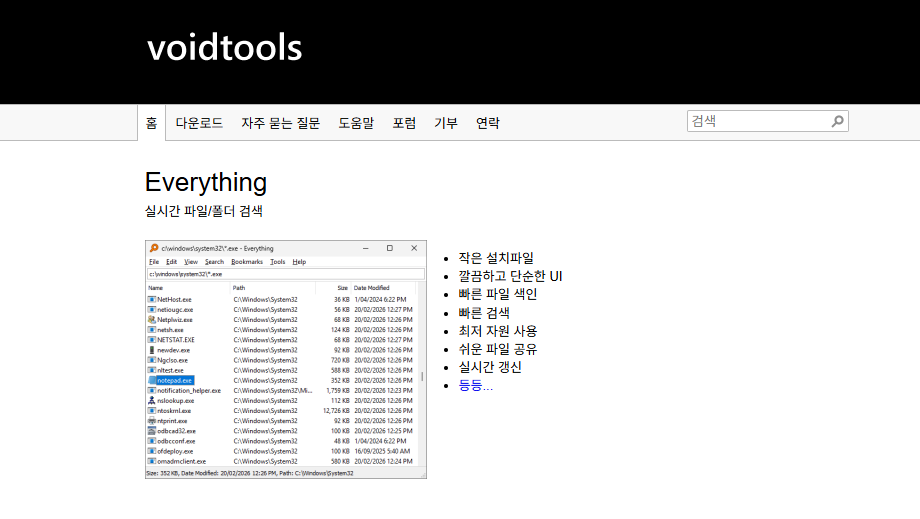Click the 쉬운 파일 공유 list item
920x519 pixels.
(x=498, y=349)
